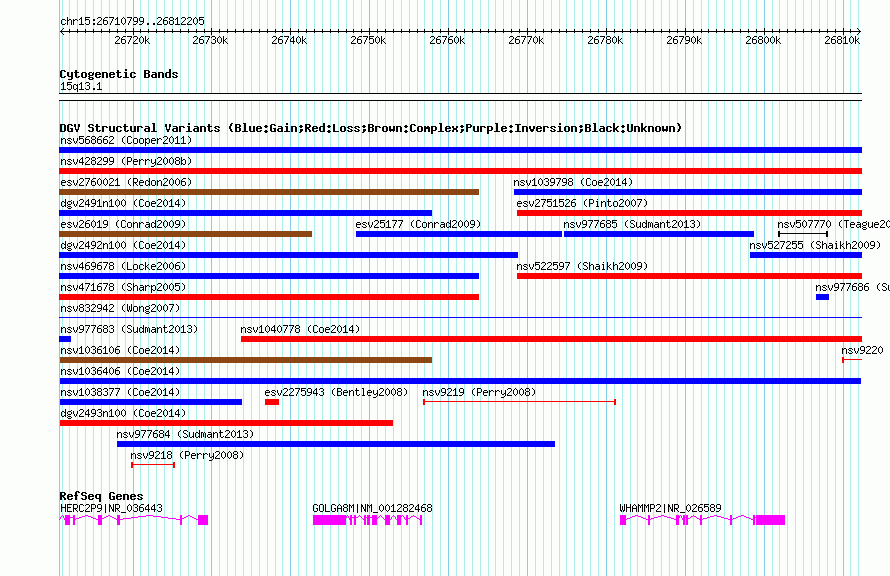Open the dgv2492n100 (Coe2014) label
Image resolution: width=890 pixels, height=576 pixels.
123,245
